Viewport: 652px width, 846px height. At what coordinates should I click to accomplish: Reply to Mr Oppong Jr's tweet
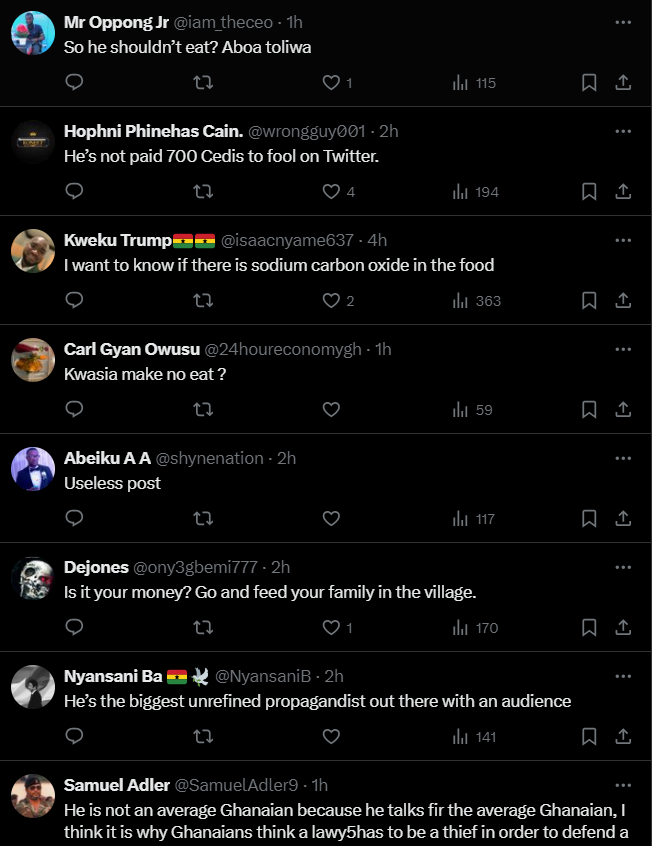point(74,82)
